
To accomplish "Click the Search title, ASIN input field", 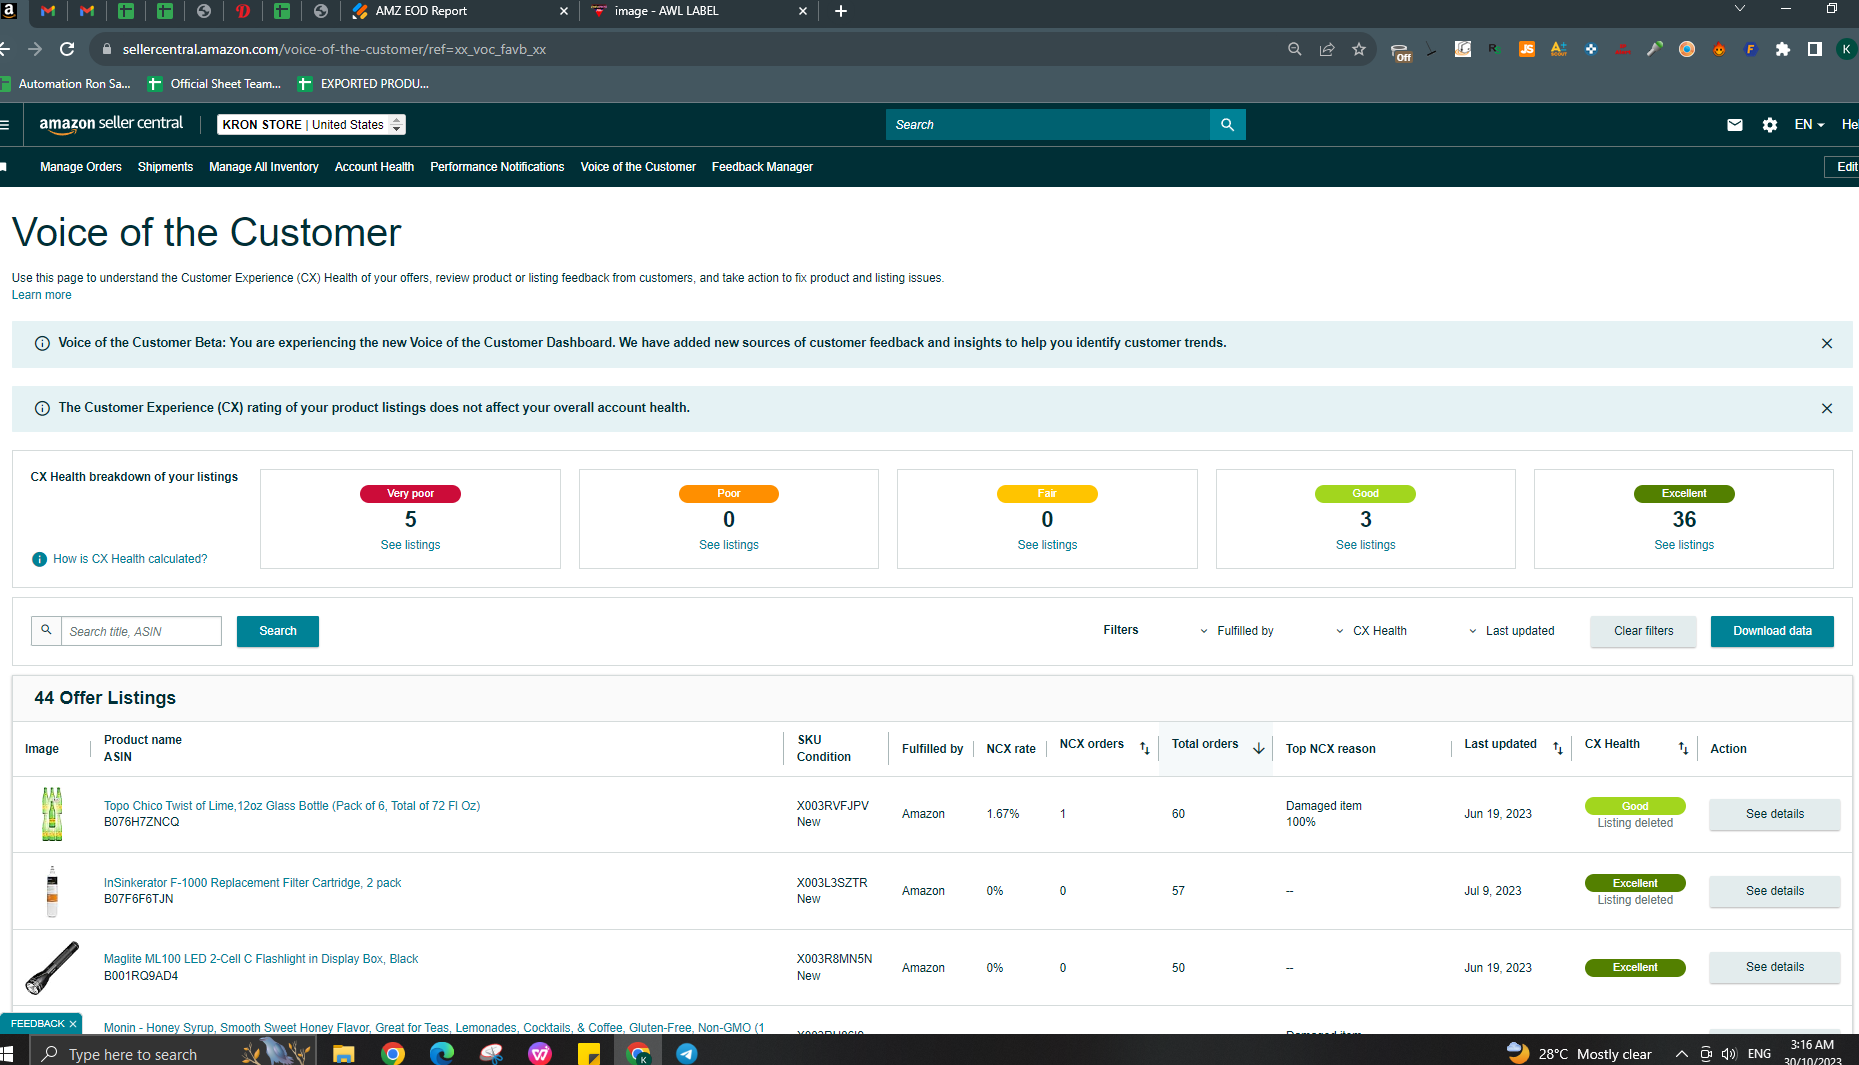I will coord(141,631).
